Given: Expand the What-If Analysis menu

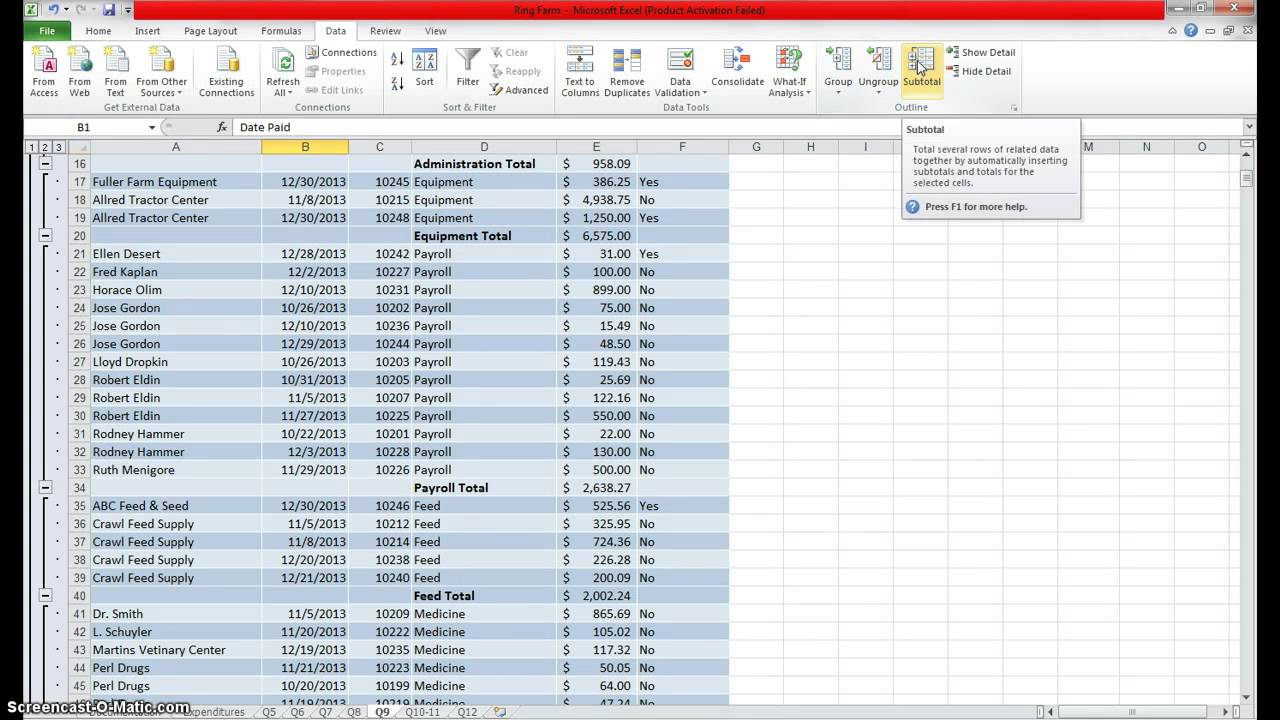Looking at the screenshot, I should click(789, 72).
